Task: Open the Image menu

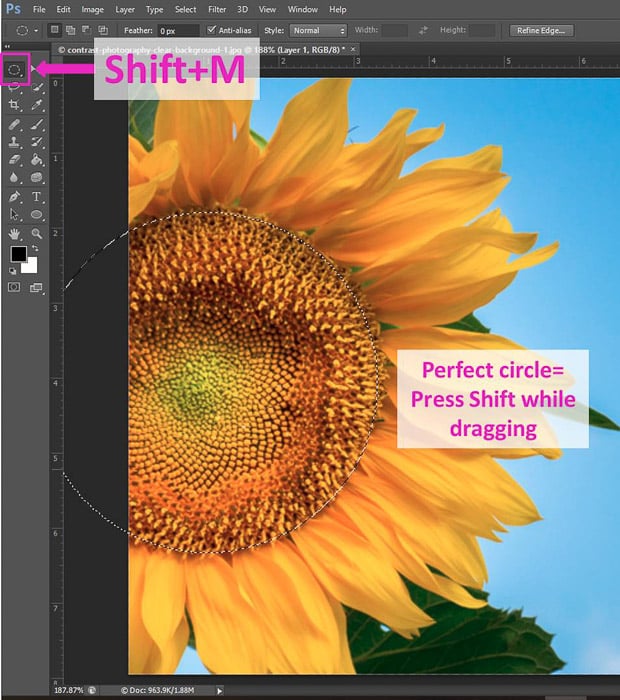Action: [x=92, y=9]
